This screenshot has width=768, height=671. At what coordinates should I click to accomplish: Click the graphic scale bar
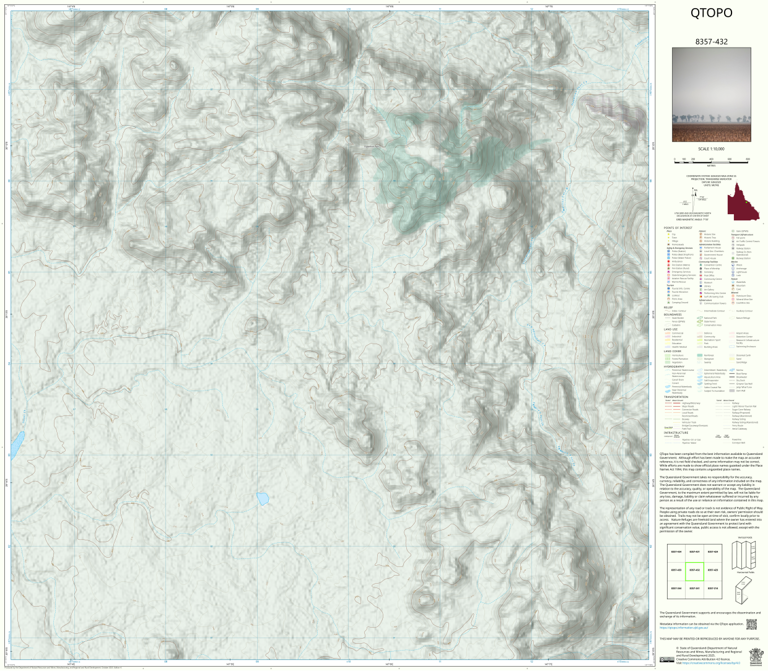711,160
